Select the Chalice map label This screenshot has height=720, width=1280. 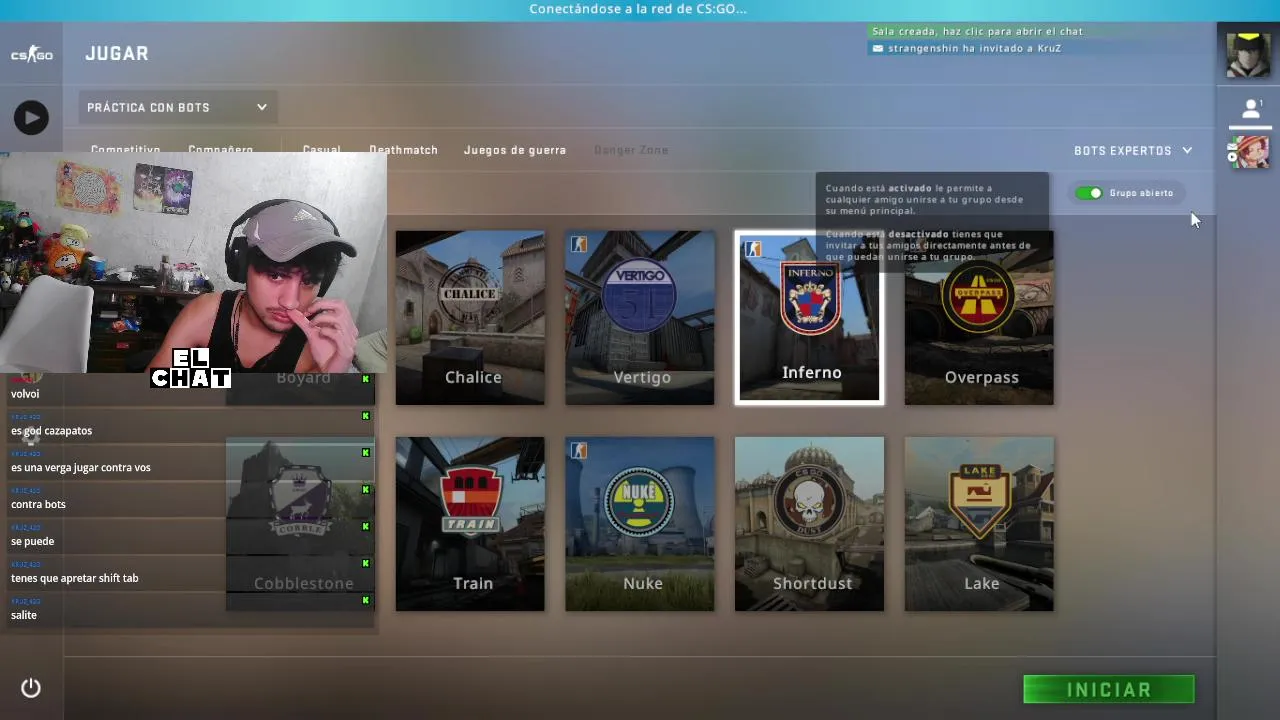(473, 377)
